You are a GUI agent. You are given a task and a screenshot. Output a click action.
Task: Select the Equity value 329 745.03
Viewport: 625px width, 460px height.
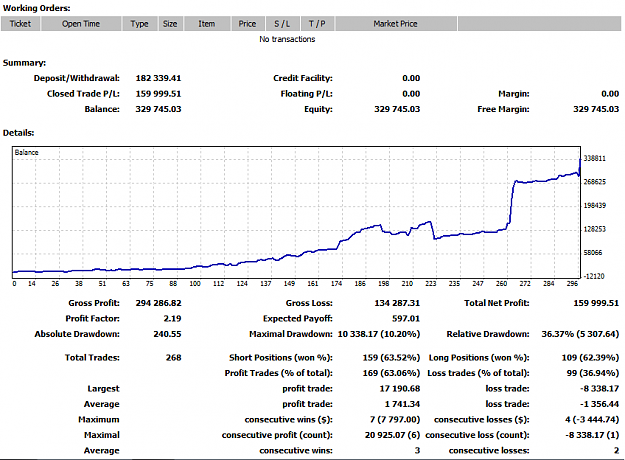point(397,109)
